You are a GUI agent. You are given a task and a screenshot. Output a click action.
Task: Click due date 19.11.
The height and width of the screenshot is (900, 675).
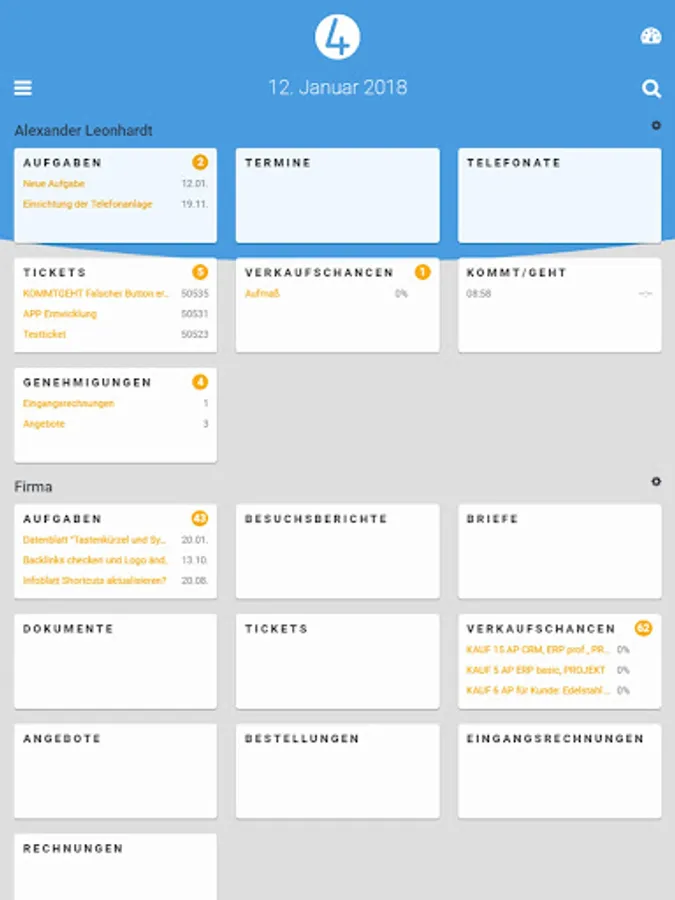tap(195, 204)
